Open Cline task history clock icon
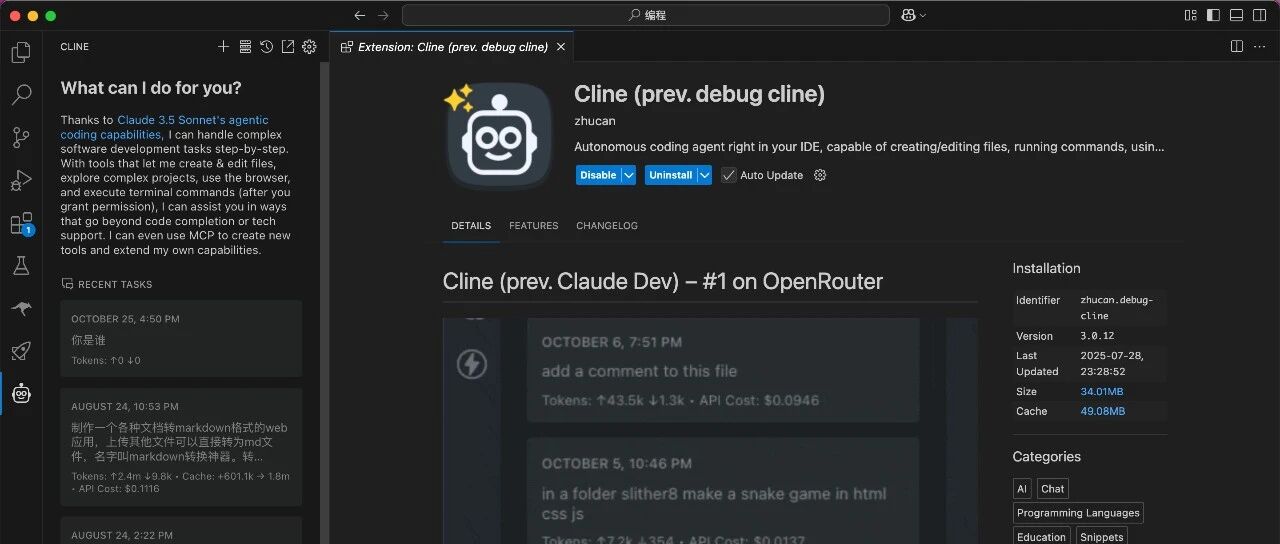This screenshot has width=1280, height=544. click(x=266, y=47)
